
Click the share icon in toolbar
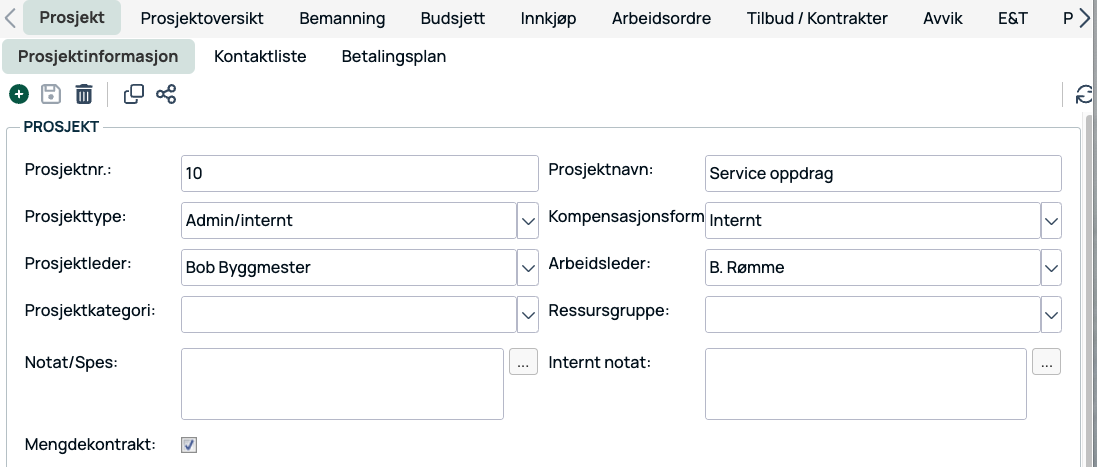[166, 95]
